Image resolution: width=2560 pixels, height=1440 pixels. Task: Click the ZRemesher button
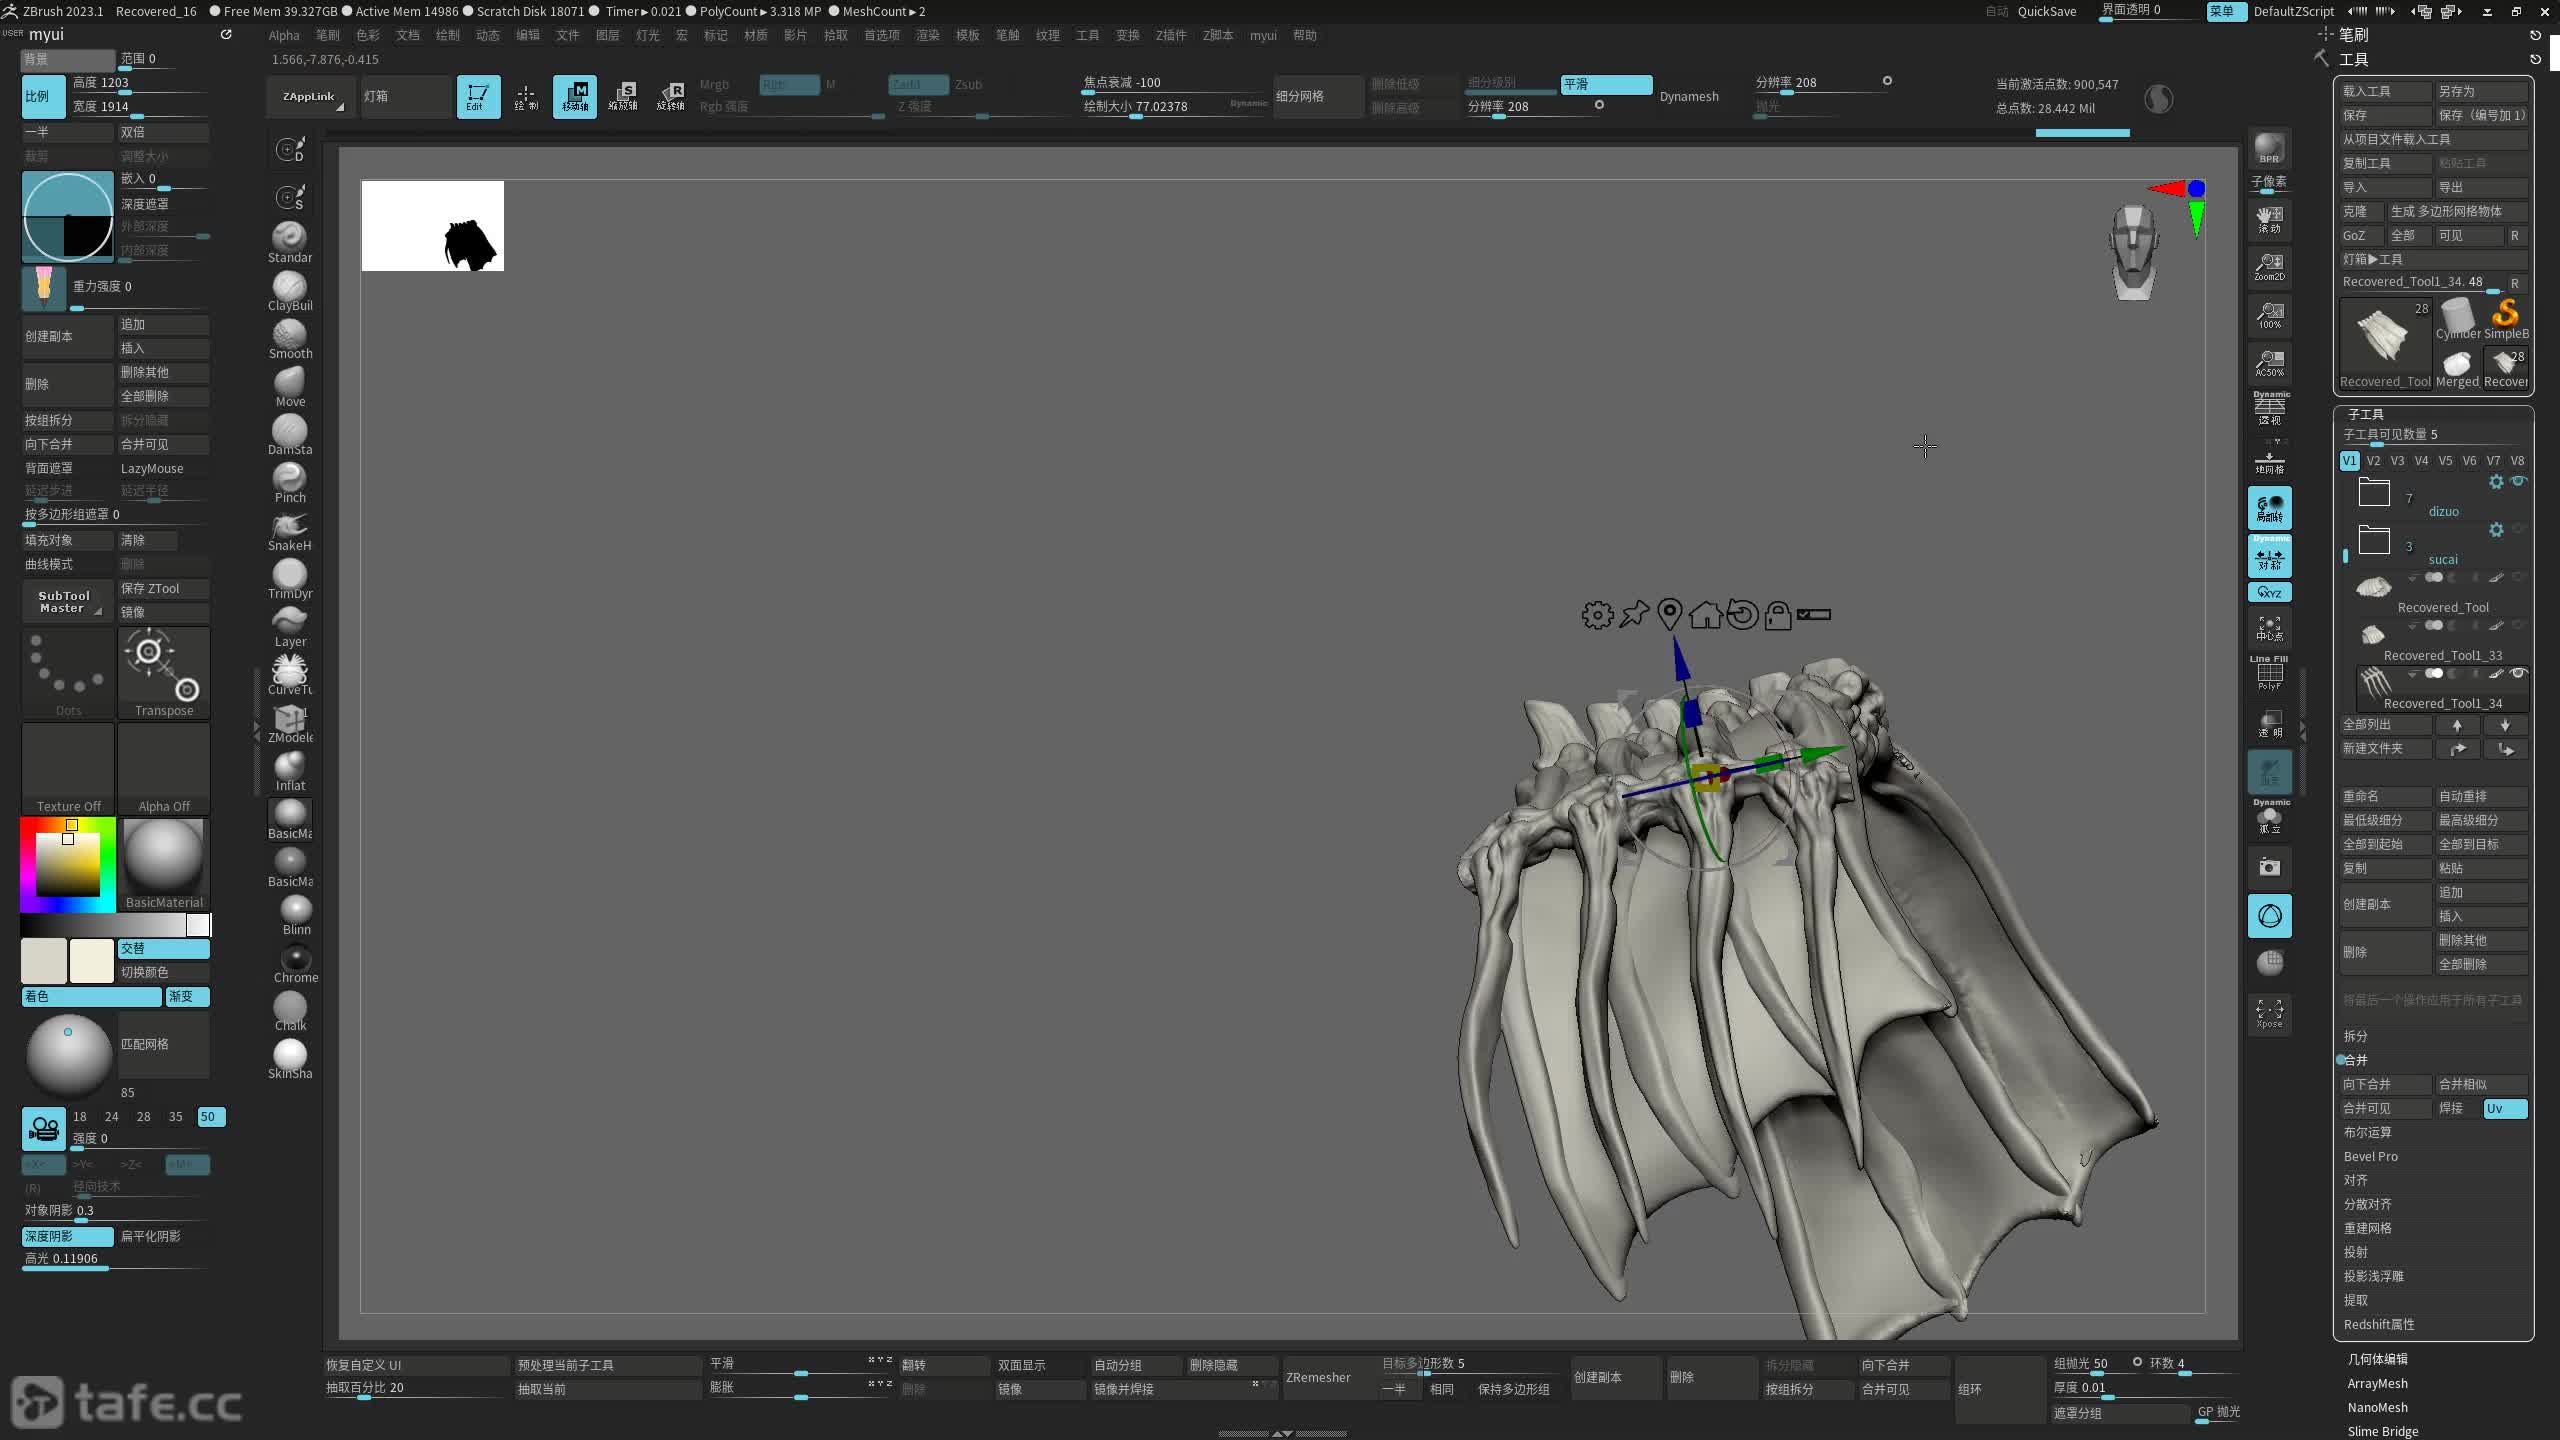coord(1318,1377)
